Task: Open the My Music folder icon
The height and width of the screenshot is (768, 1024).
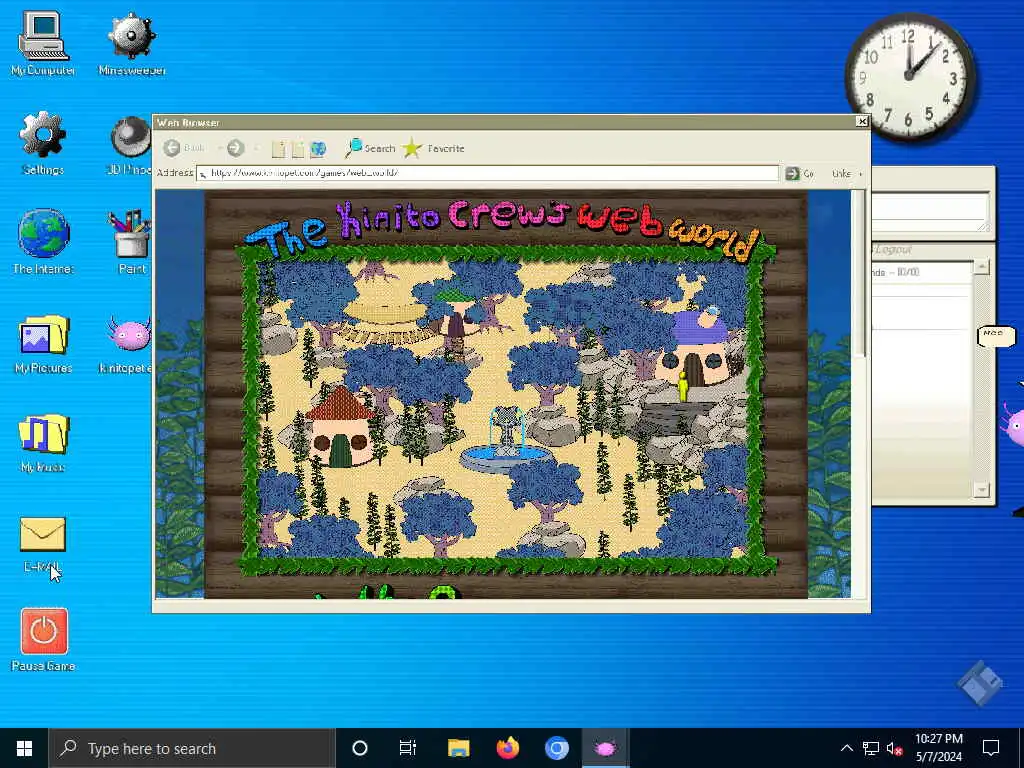Action: pyautogui.click(x=43, y=442)
